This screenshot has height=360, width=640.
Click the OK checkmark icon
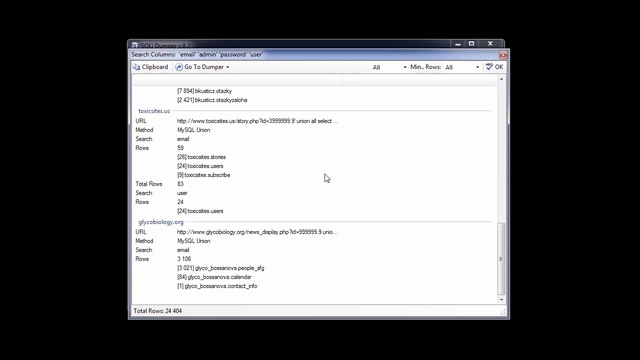point(489,67)
